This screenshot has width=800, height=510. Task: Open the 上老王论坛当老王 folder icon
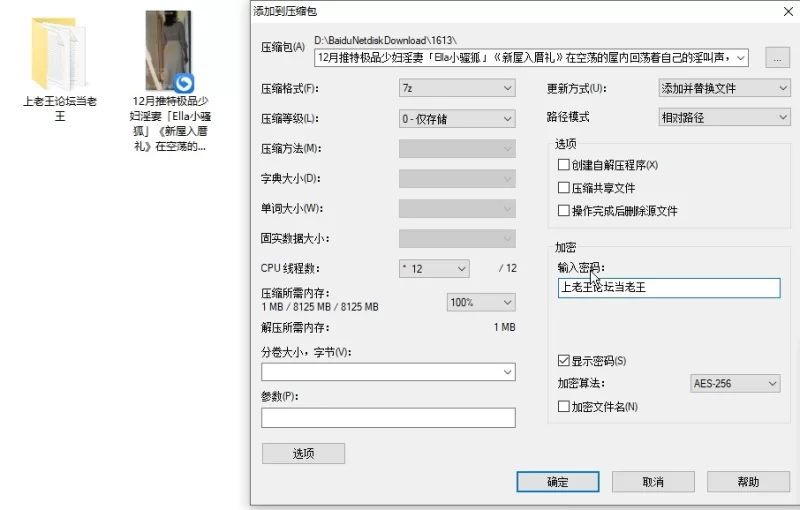click(59, 53)
